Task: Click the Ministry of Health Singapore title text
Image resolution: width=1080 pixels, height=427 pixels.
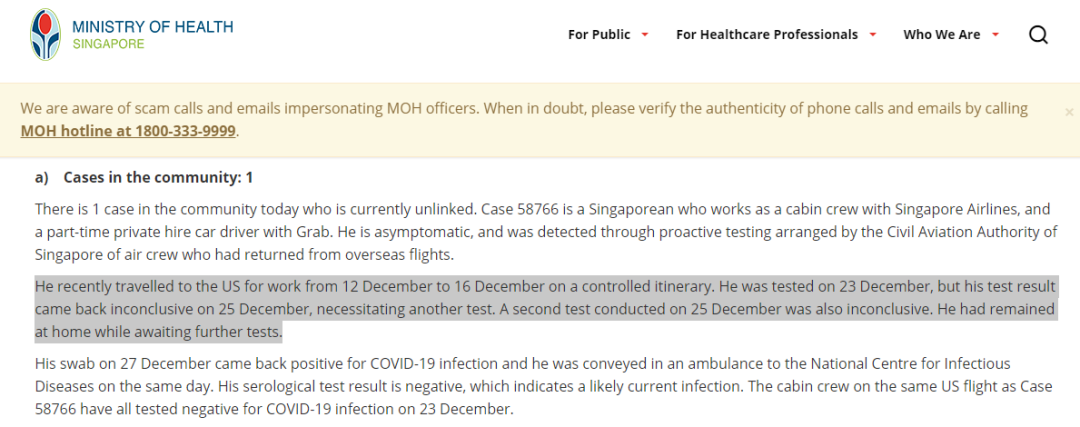Action: [x=152, y=27]
